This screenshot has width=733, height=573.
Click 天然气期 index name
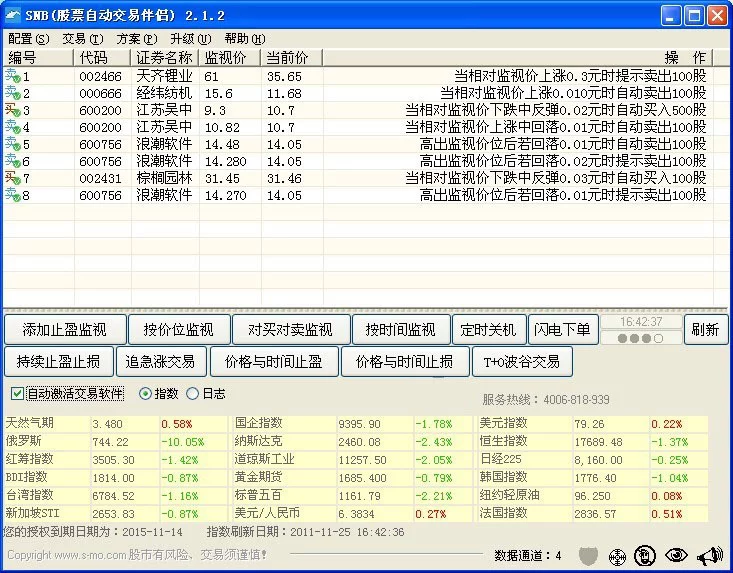(30, 423)
